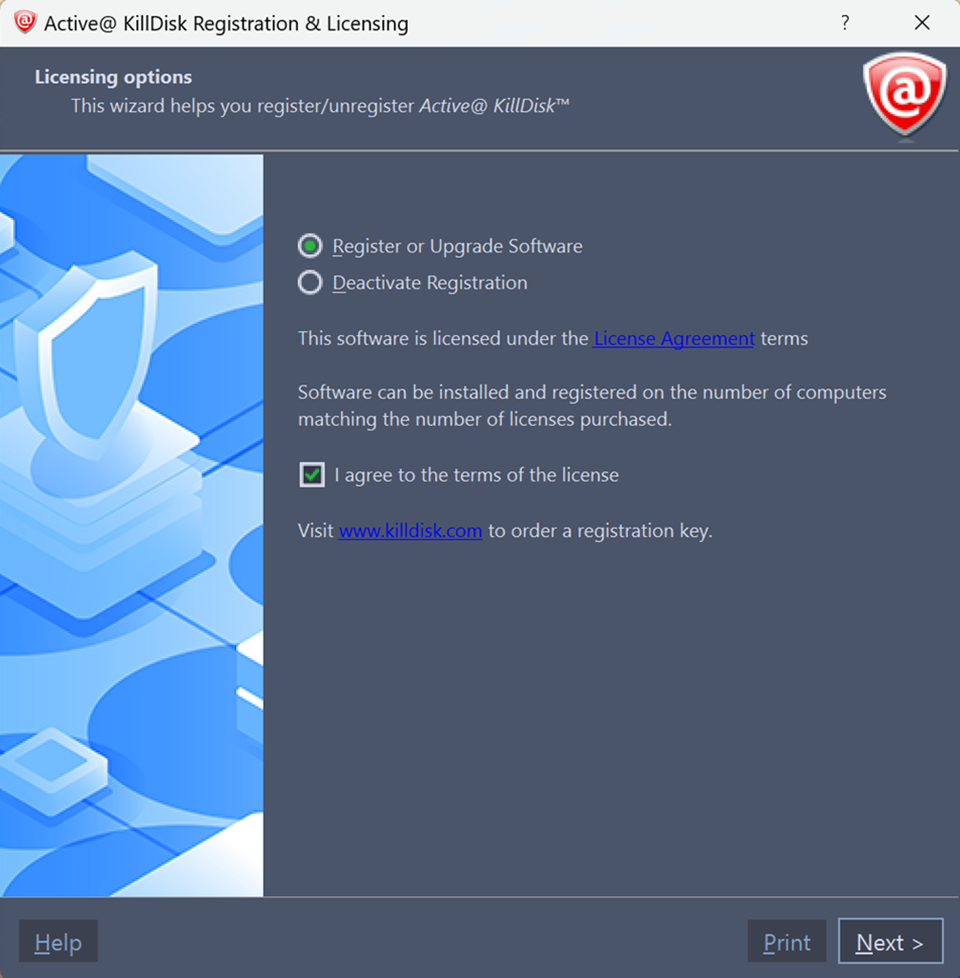Click the large red shield logo in header

904,94
